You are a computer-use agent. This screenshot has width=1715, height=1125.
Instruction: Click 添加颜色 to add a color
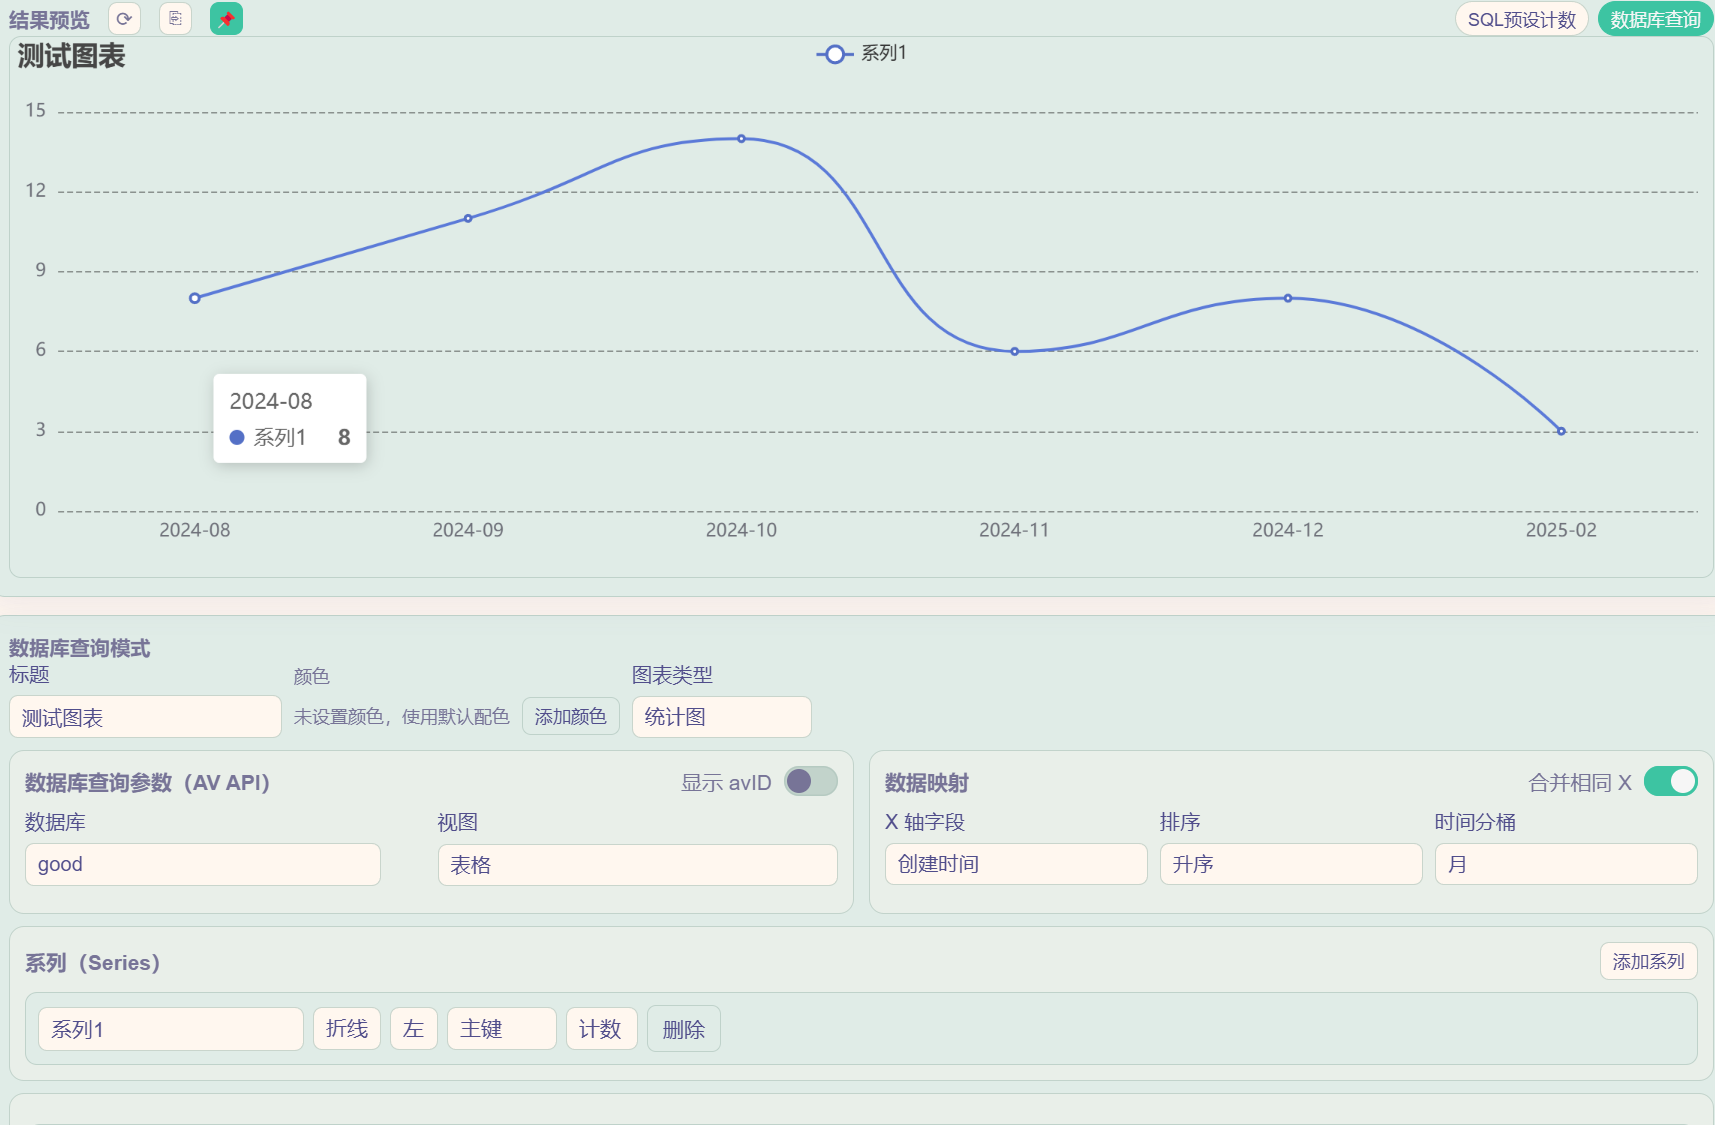point(570,717)
